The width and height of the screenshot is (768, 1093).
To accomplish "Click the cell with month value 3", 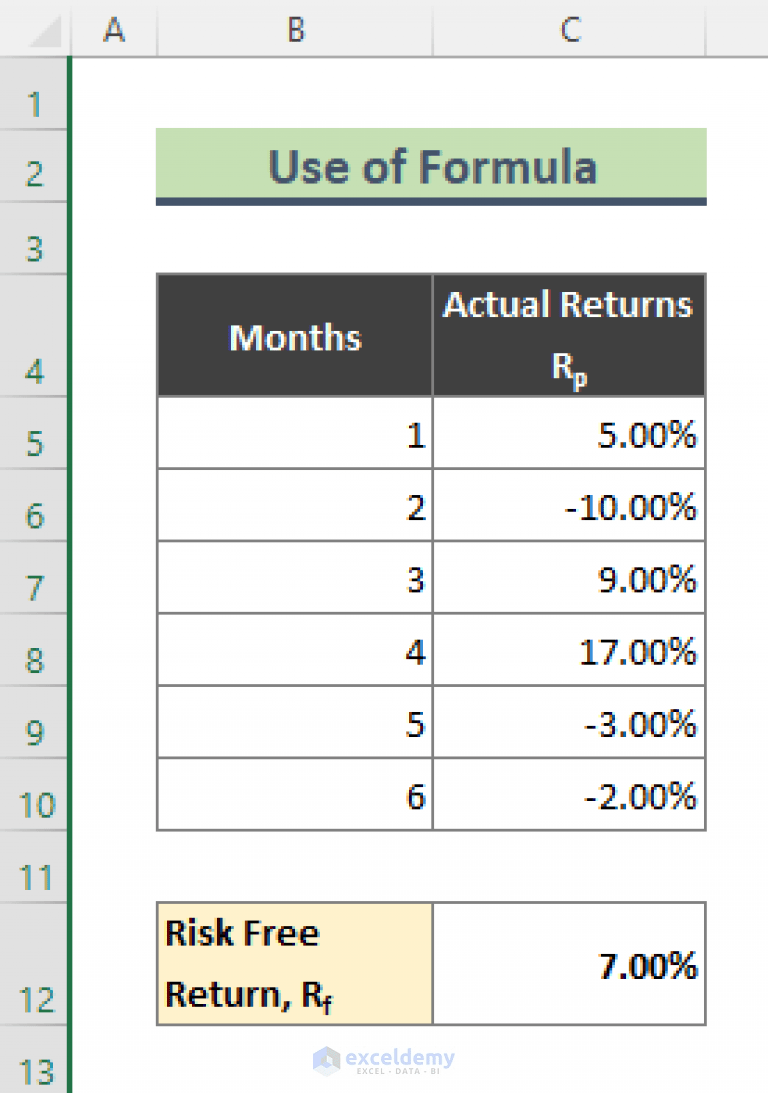I will 294,578.
